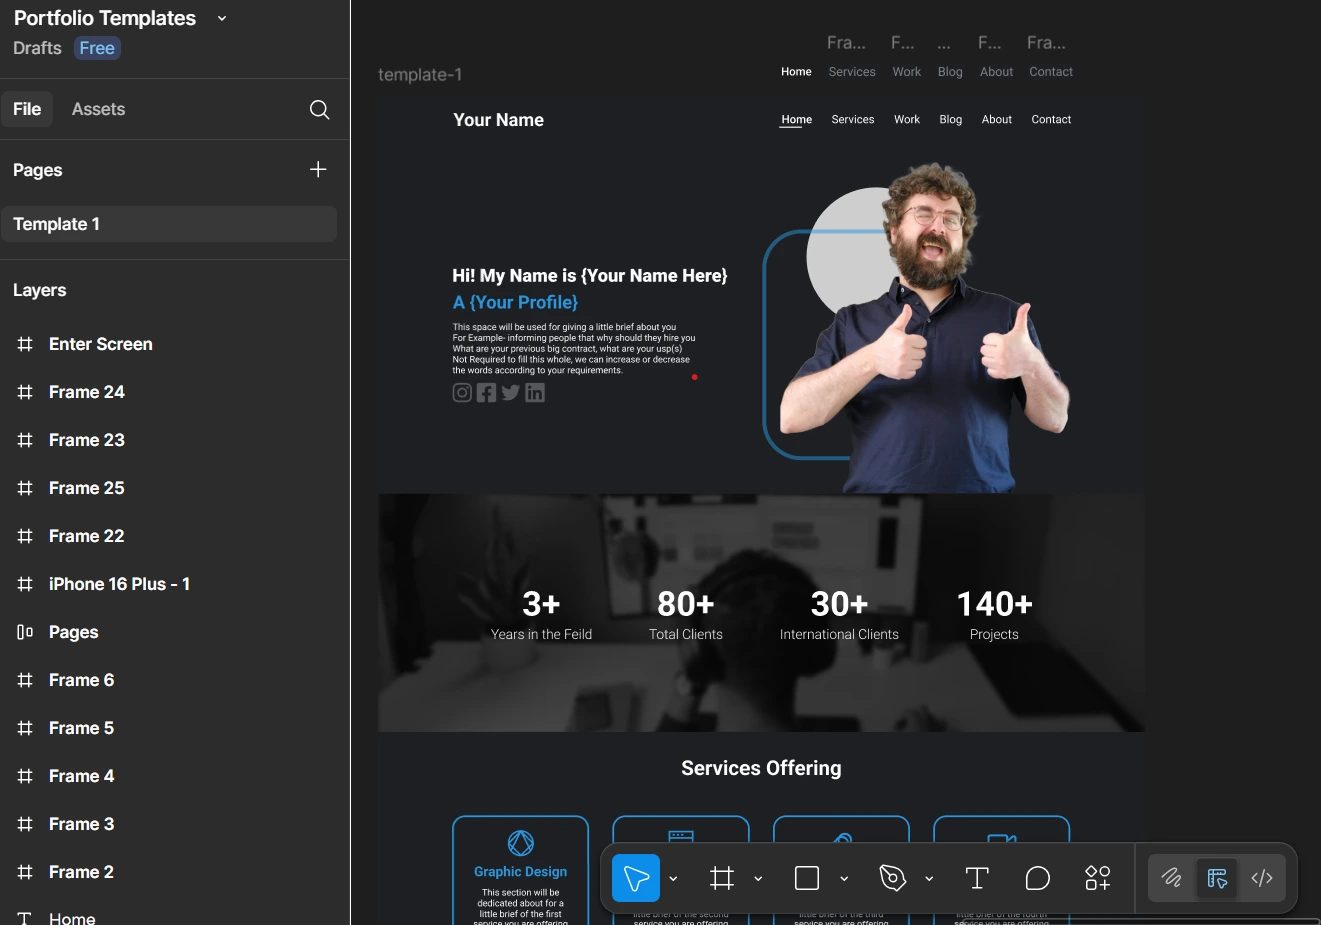This screenshot has height=925, width=1321.
Task: Select the Comment tool
Action: point(1038,878)
